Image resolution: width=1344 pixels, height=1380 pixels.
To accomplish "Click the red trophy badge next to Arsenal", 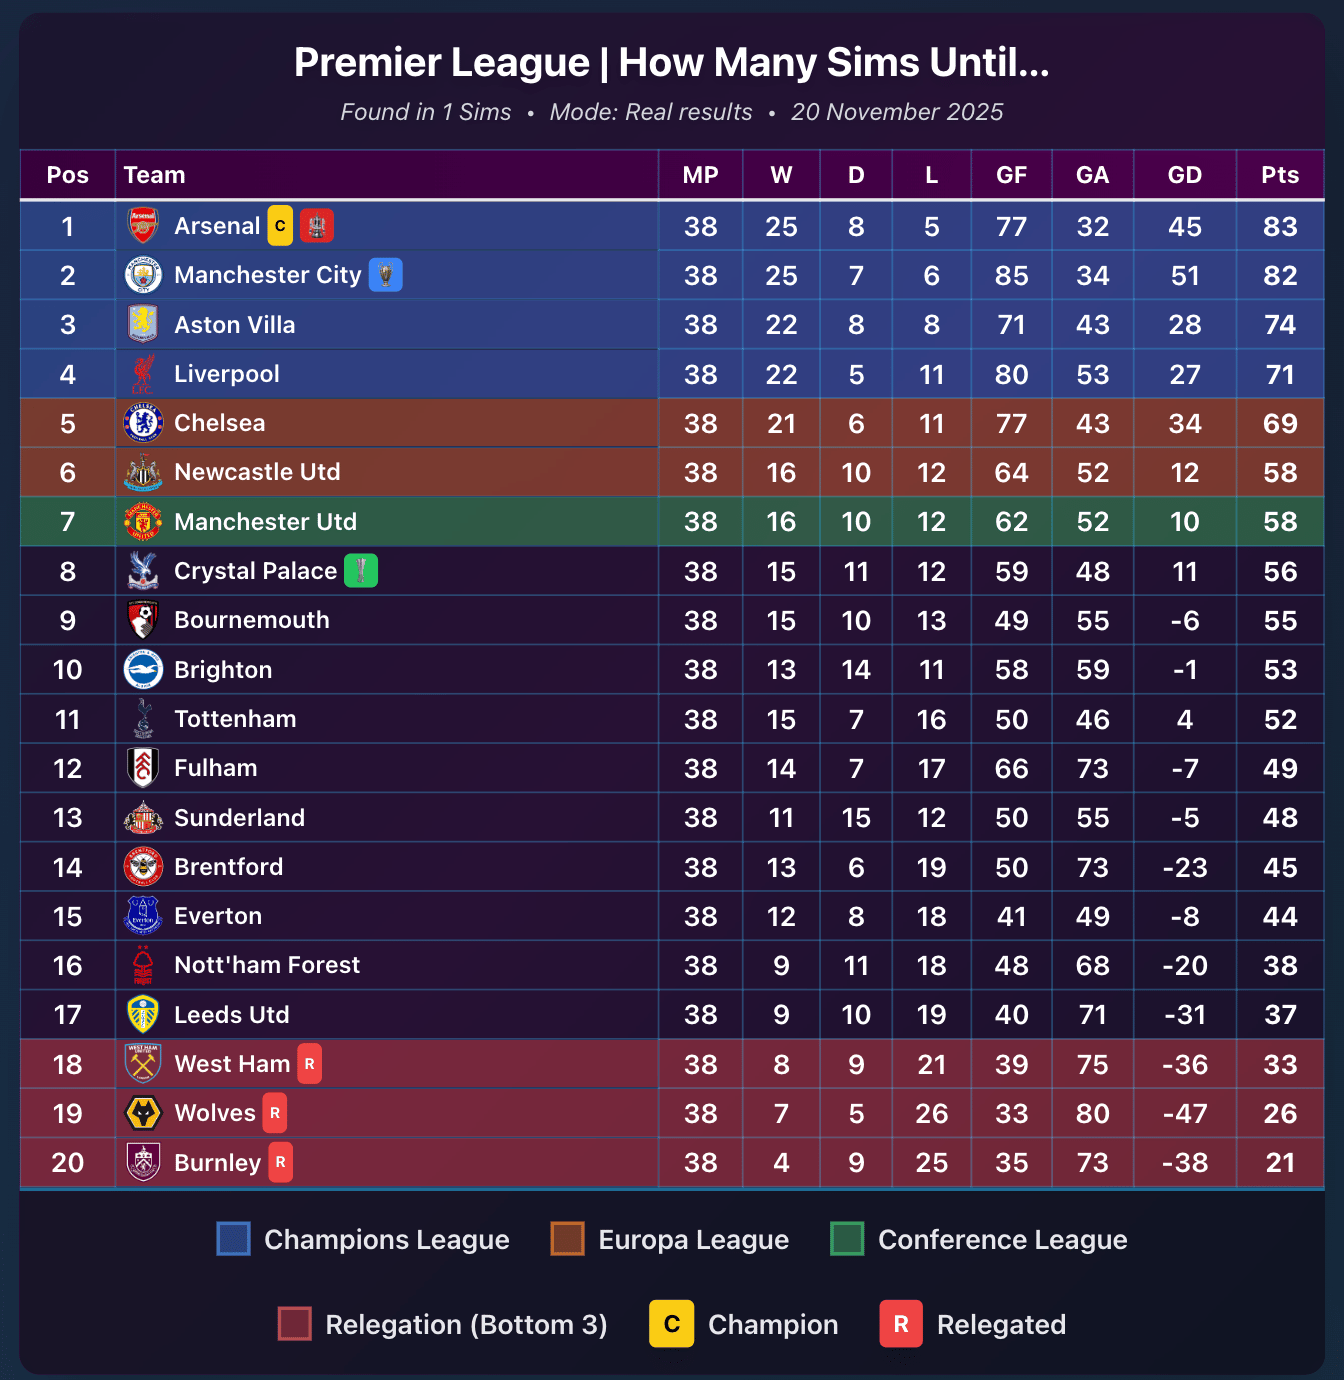I will coord(316,226).
